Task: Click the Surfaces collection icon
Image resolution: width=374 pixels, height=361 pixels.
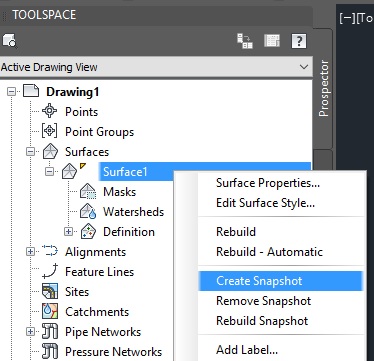Action: [x=50, y=151]
